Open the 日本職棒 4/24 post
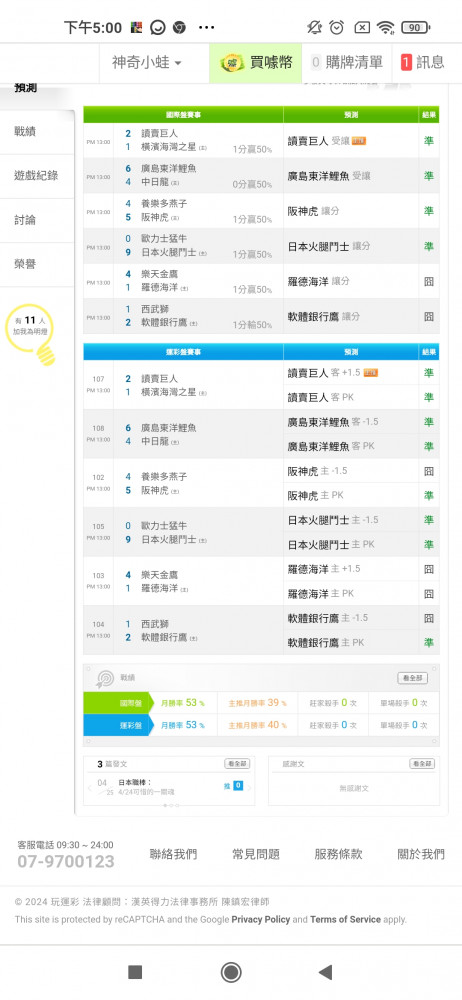The width and height of the screenshot is (462, 1000). point(146,787)
